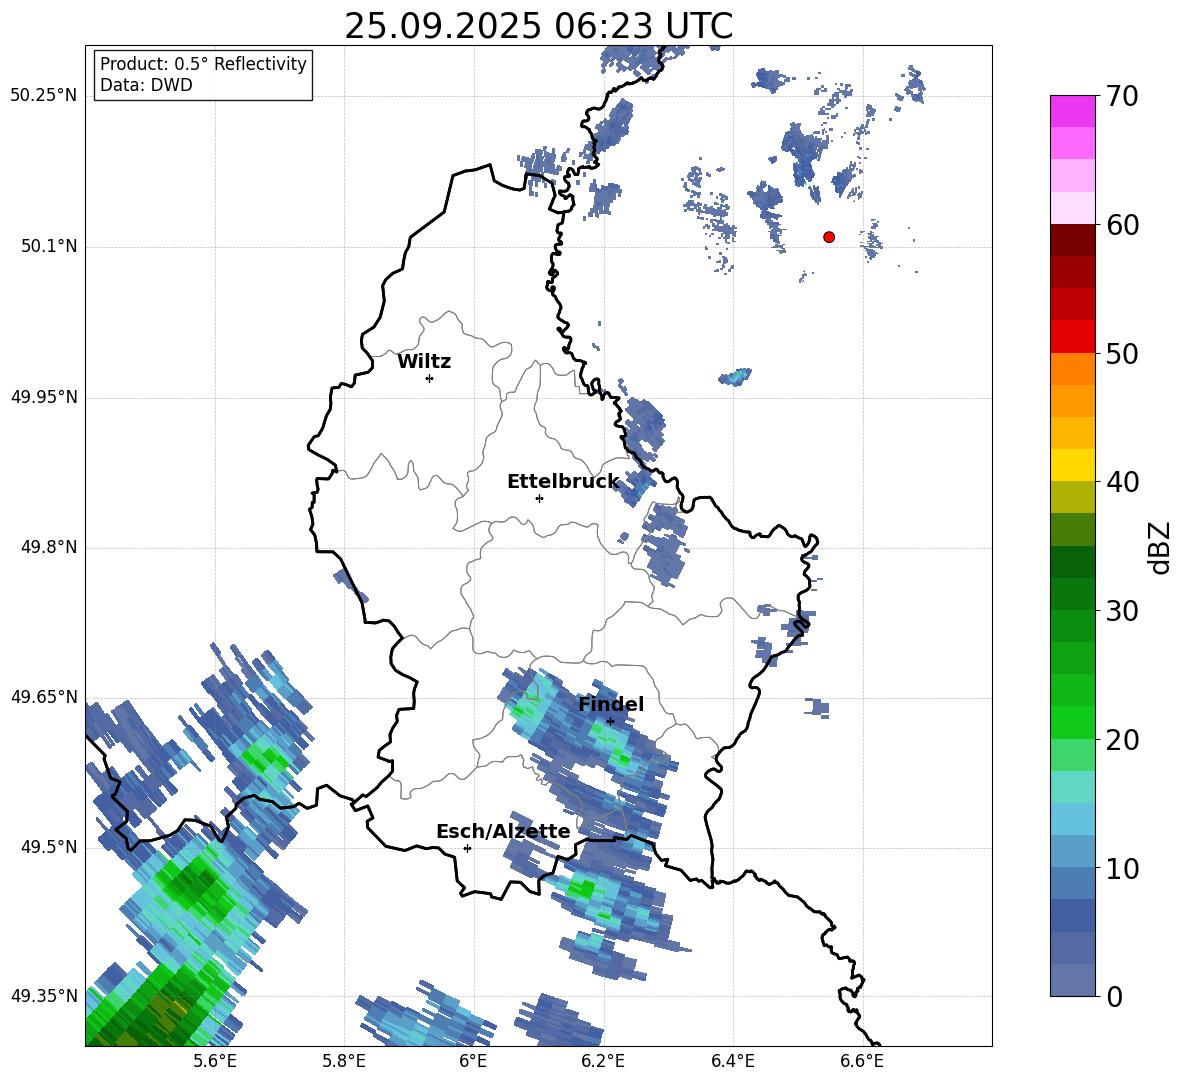Viewport: 1184px width, 1081px height.
Task: Click the colorbar tick label 70
Action: [1122, 96]
